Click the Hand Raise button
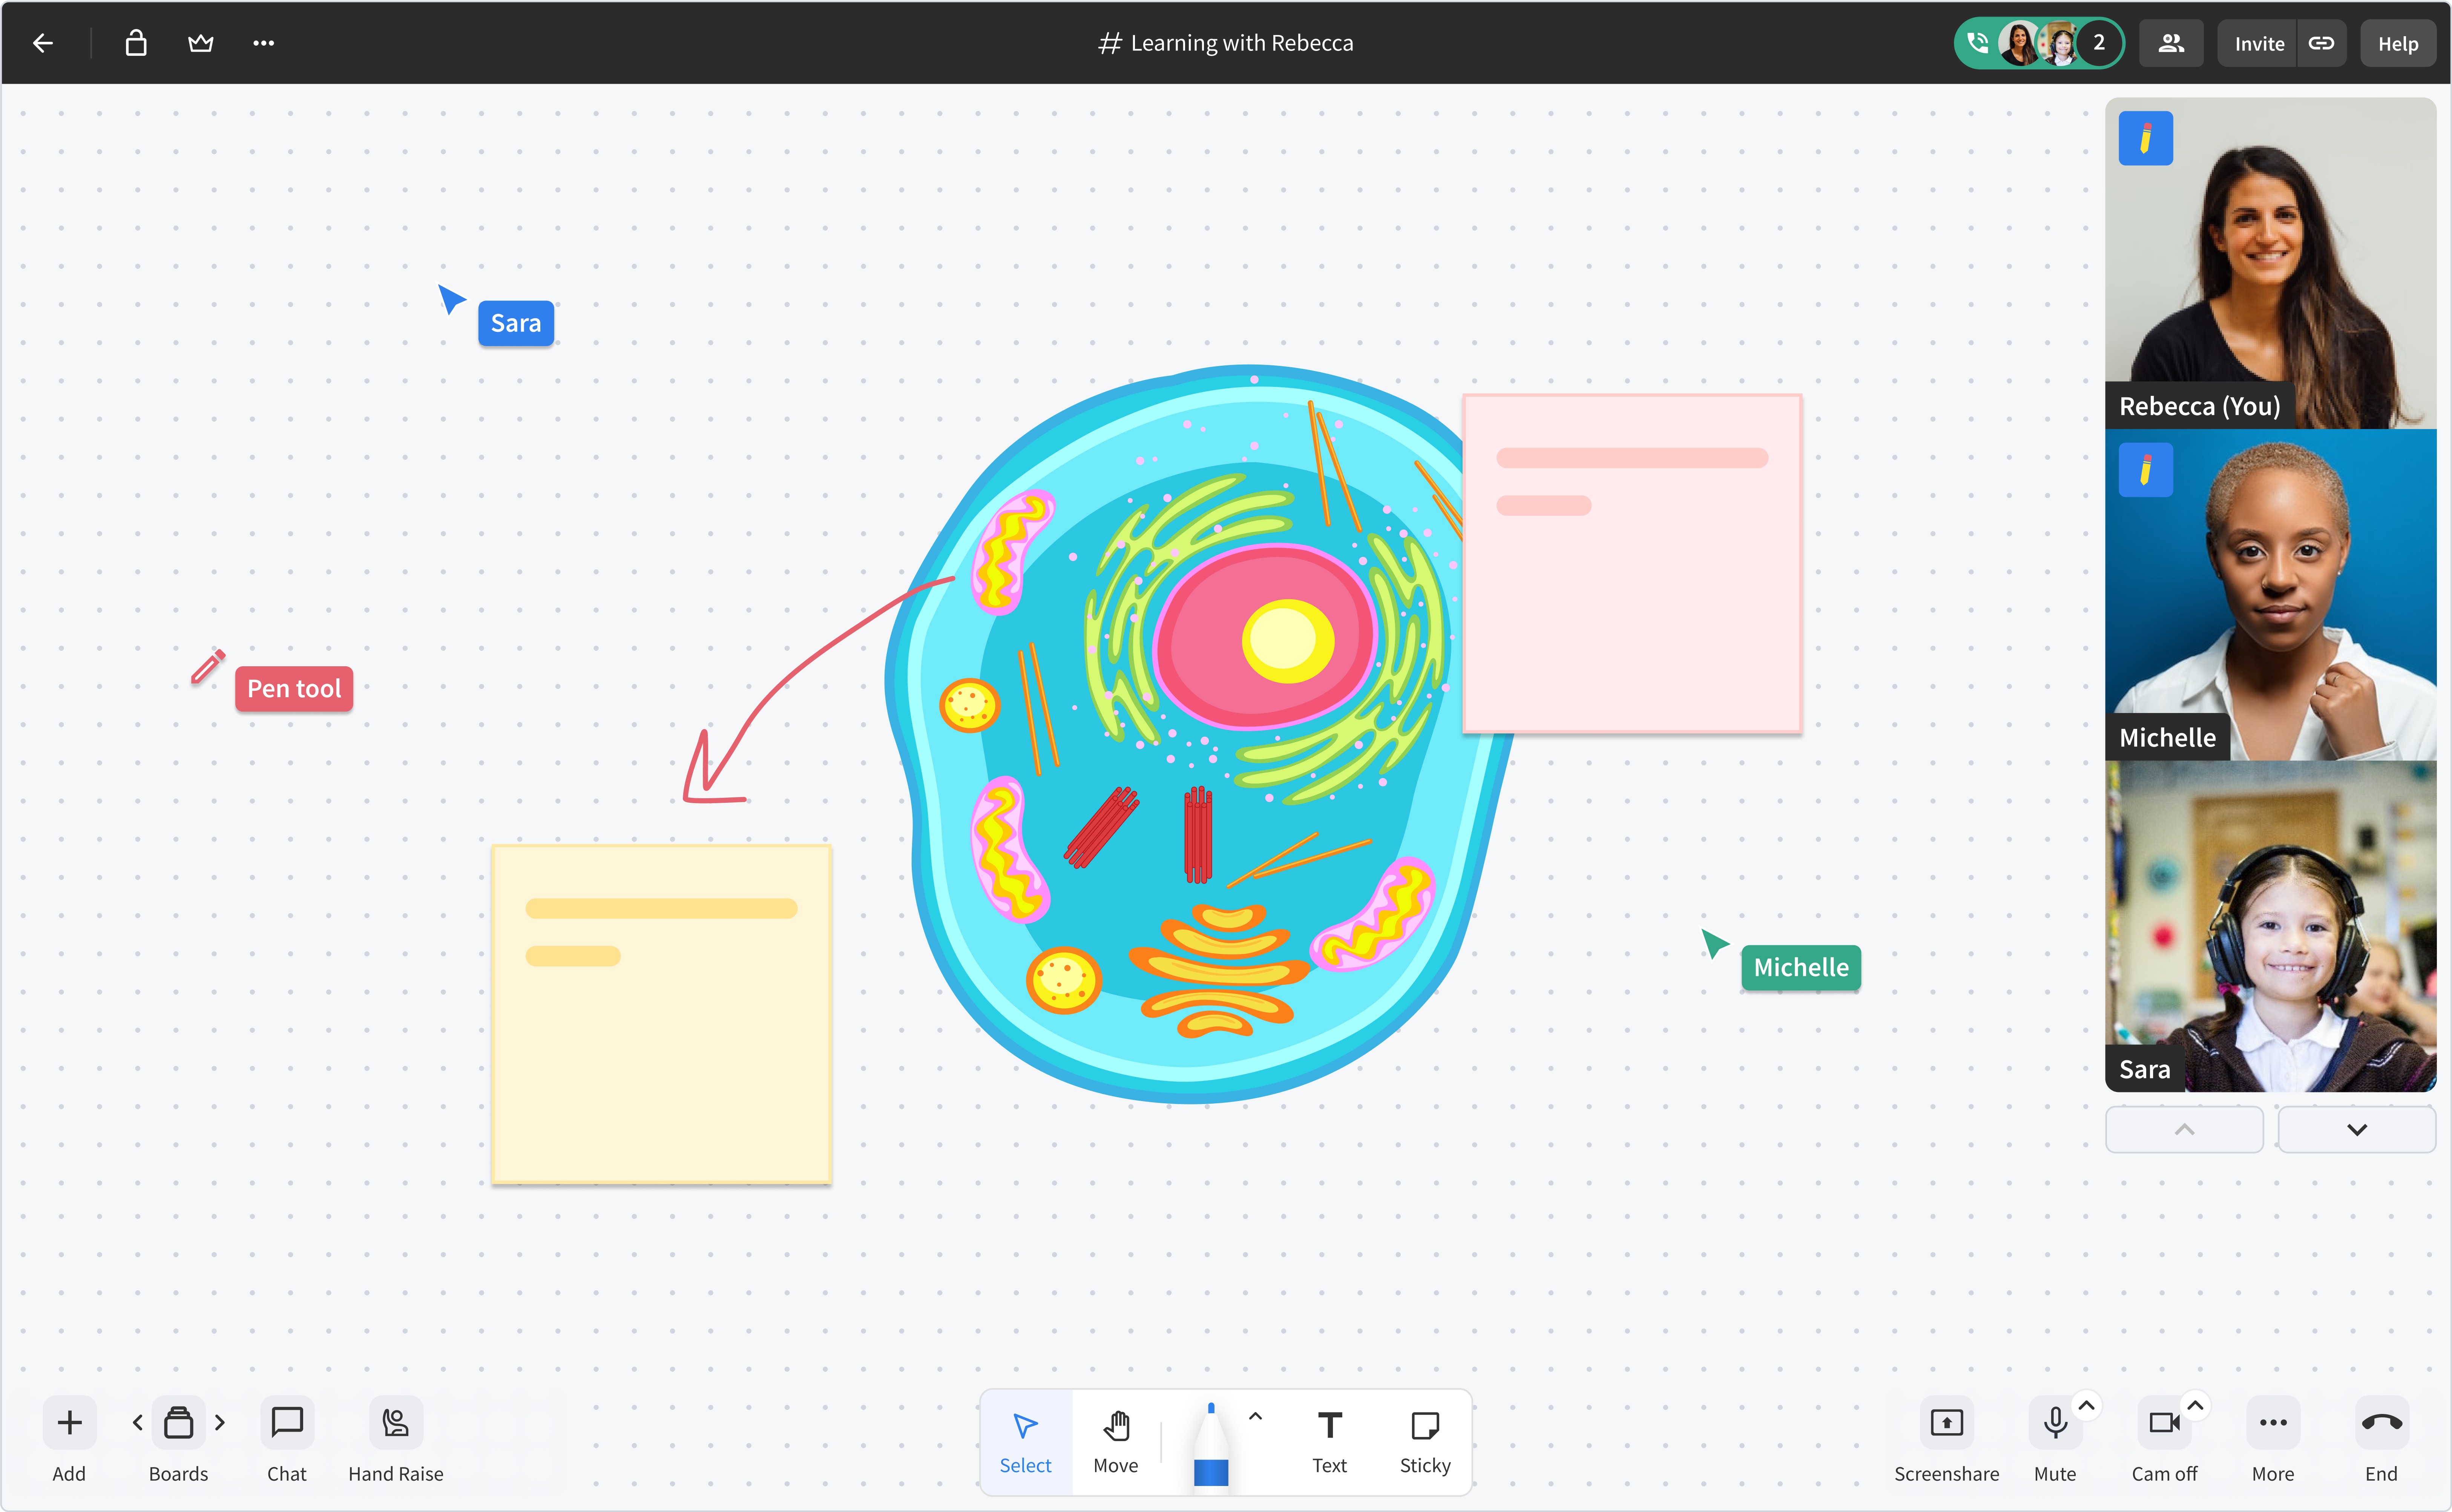2452x1512 pixels. pos(396,1422)
